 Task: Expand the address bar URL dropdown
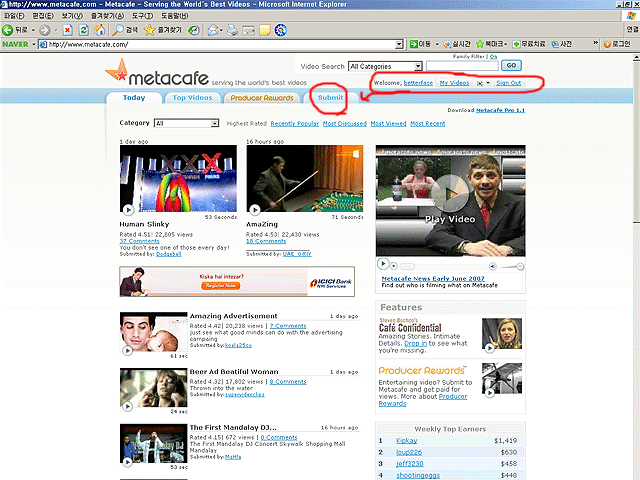click(x=400, y=44)
